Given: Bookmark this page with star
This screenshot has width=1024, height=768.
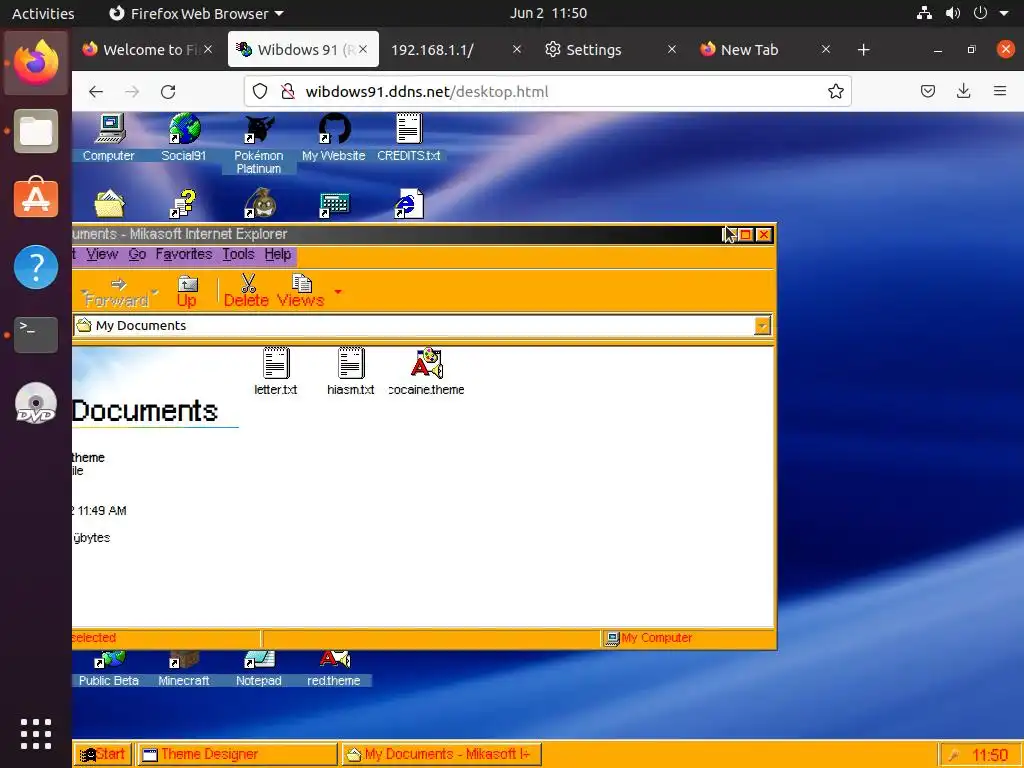Looking at the screenshot, I should point(835,91).
